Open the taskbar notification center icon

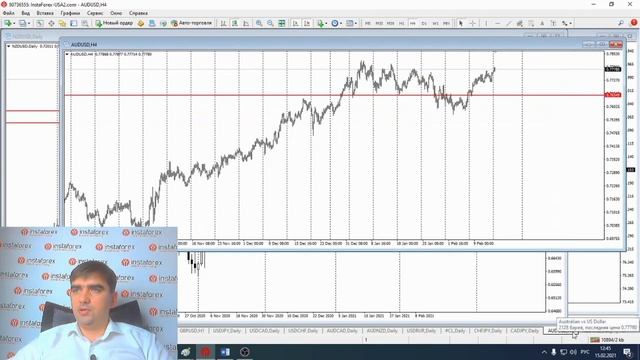coord(628,352)
